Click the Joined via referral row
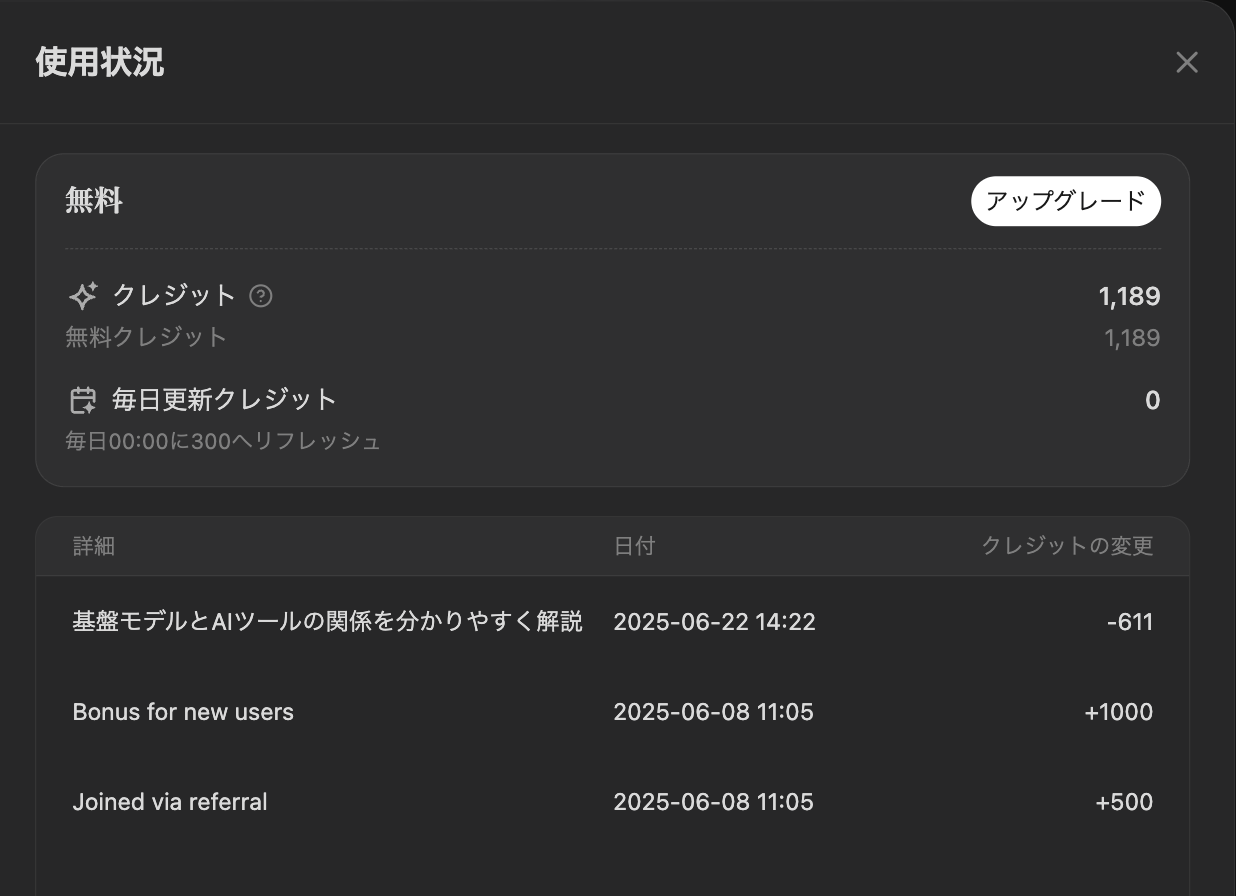Screen dimensions: 1236x896 click(613, 802)
